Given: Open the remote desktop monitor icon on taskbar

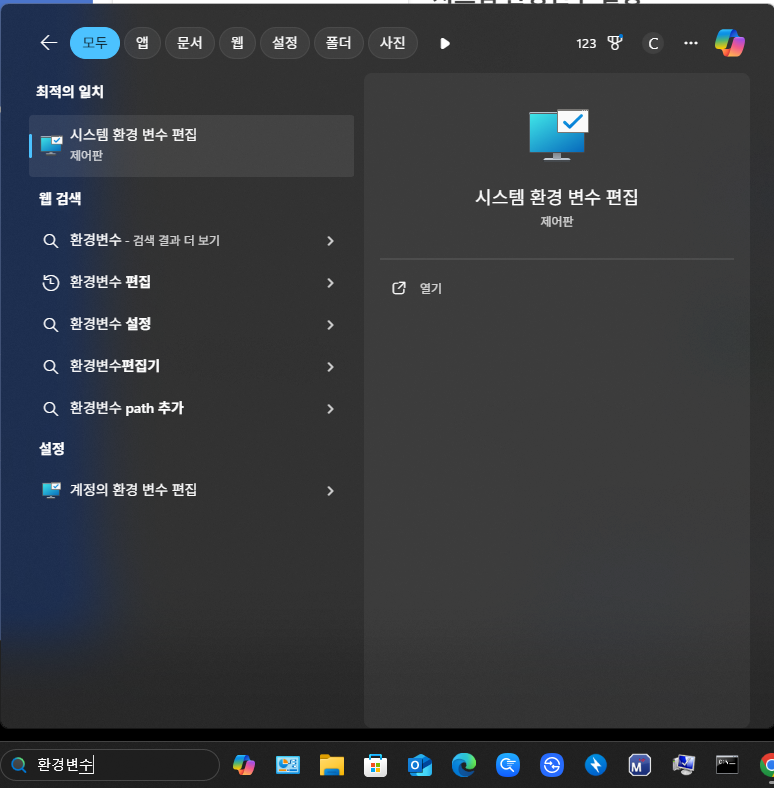Looking at the screenshot, I should coord(684,765).
